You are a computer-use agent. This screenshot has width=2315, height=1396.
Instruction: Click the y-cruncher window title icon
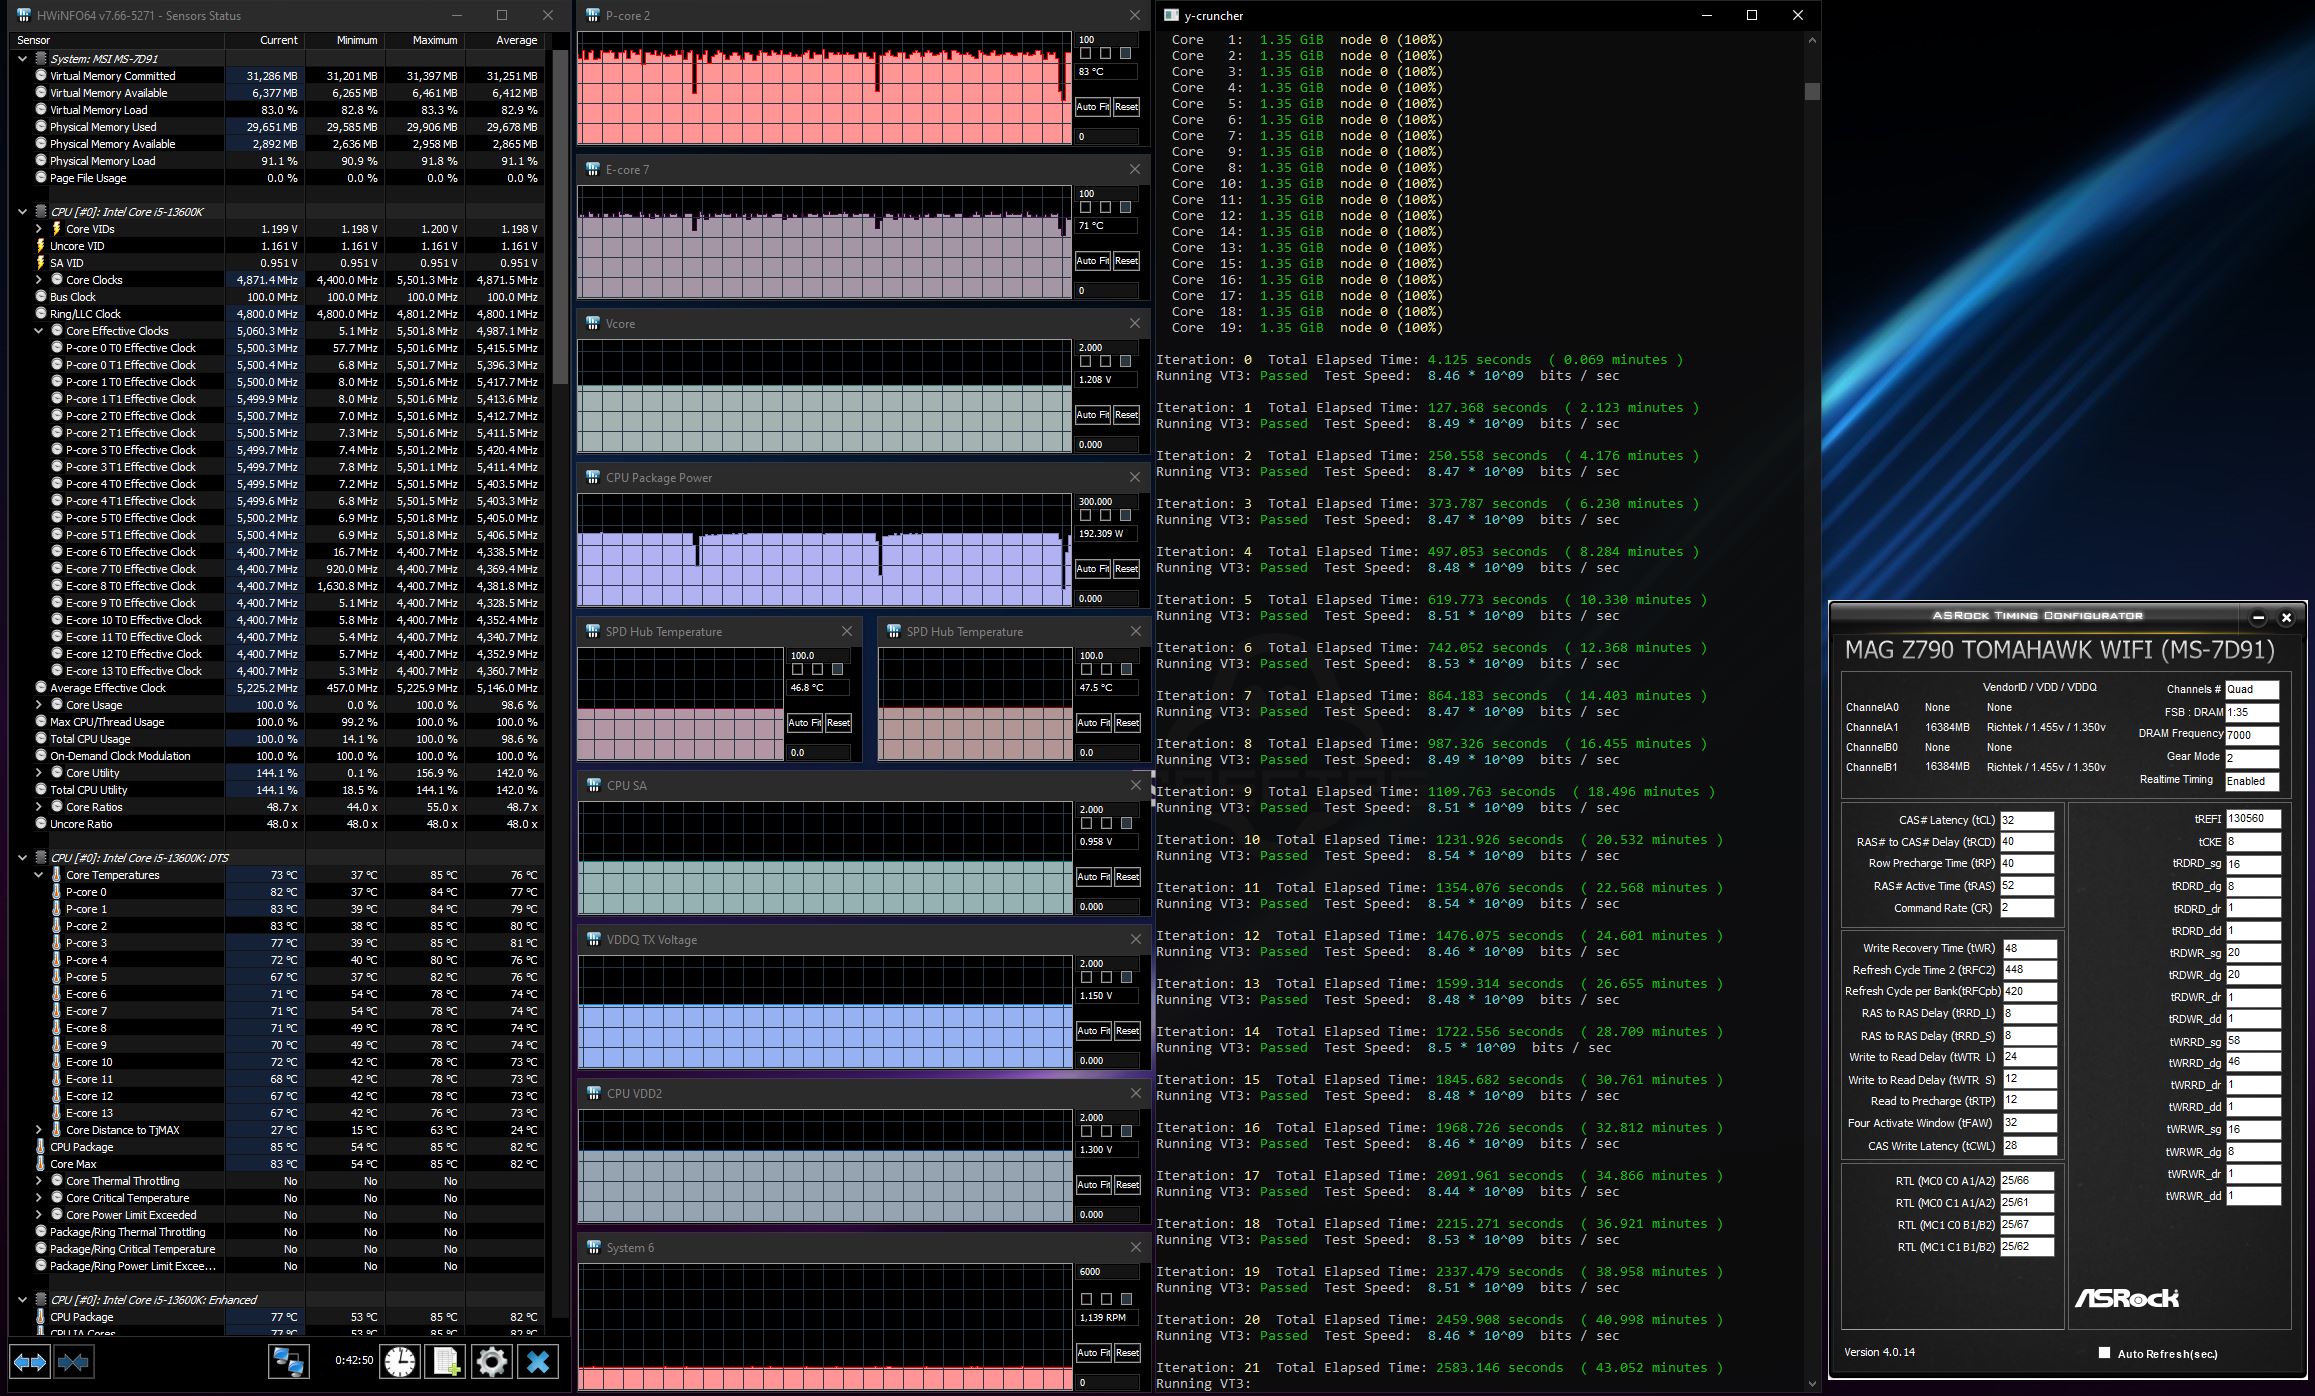(x=1169, y=15)
